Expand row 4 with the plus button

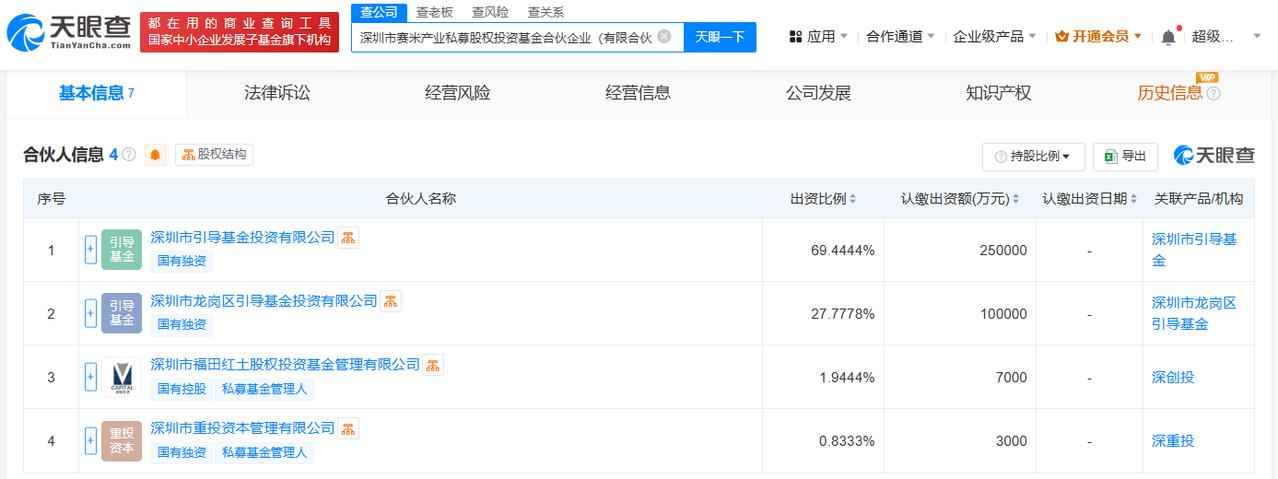(90, 441)
